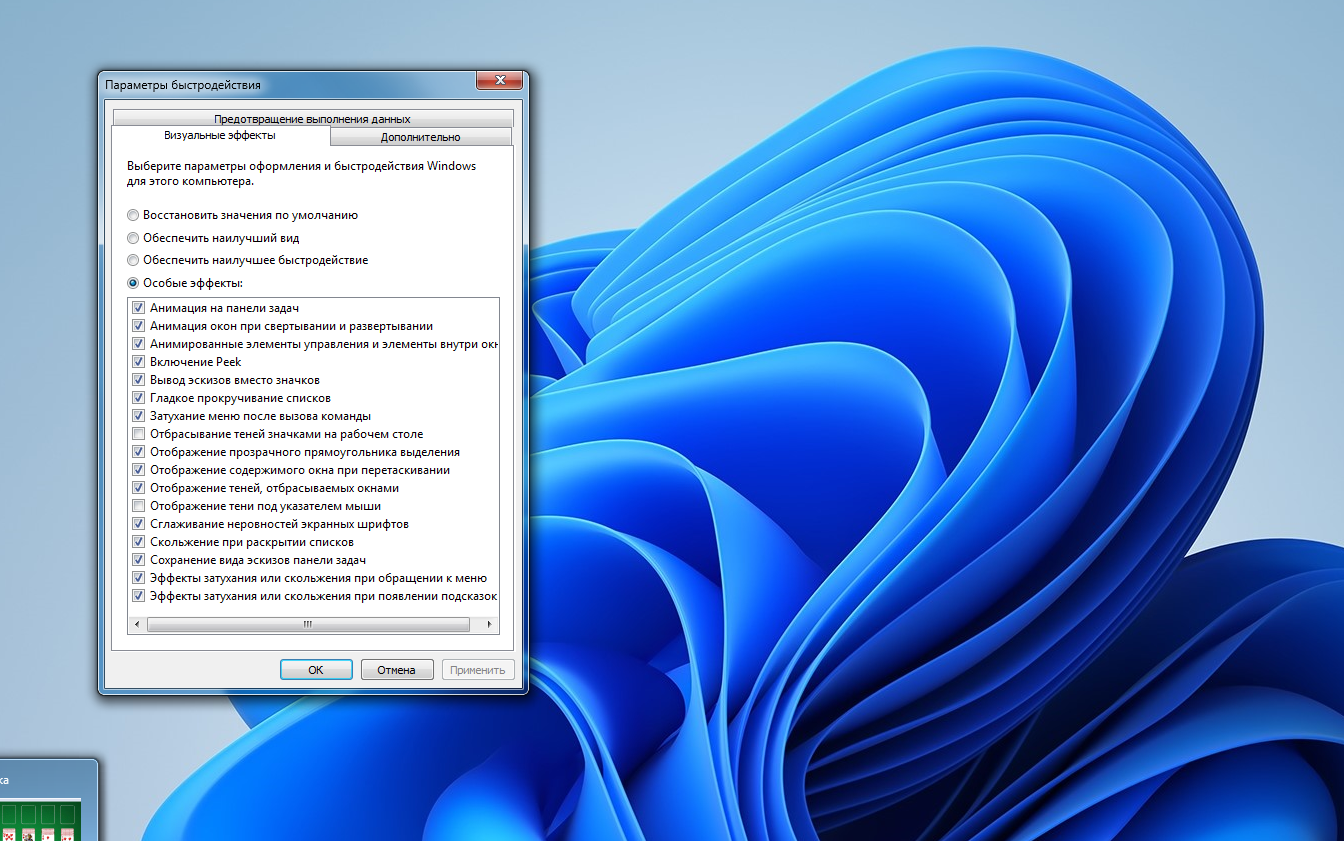Viewport: 1344px width, 841px height.
Task: Enable Отображение тени под указателем мыши
Action: (x=138, y=506)
